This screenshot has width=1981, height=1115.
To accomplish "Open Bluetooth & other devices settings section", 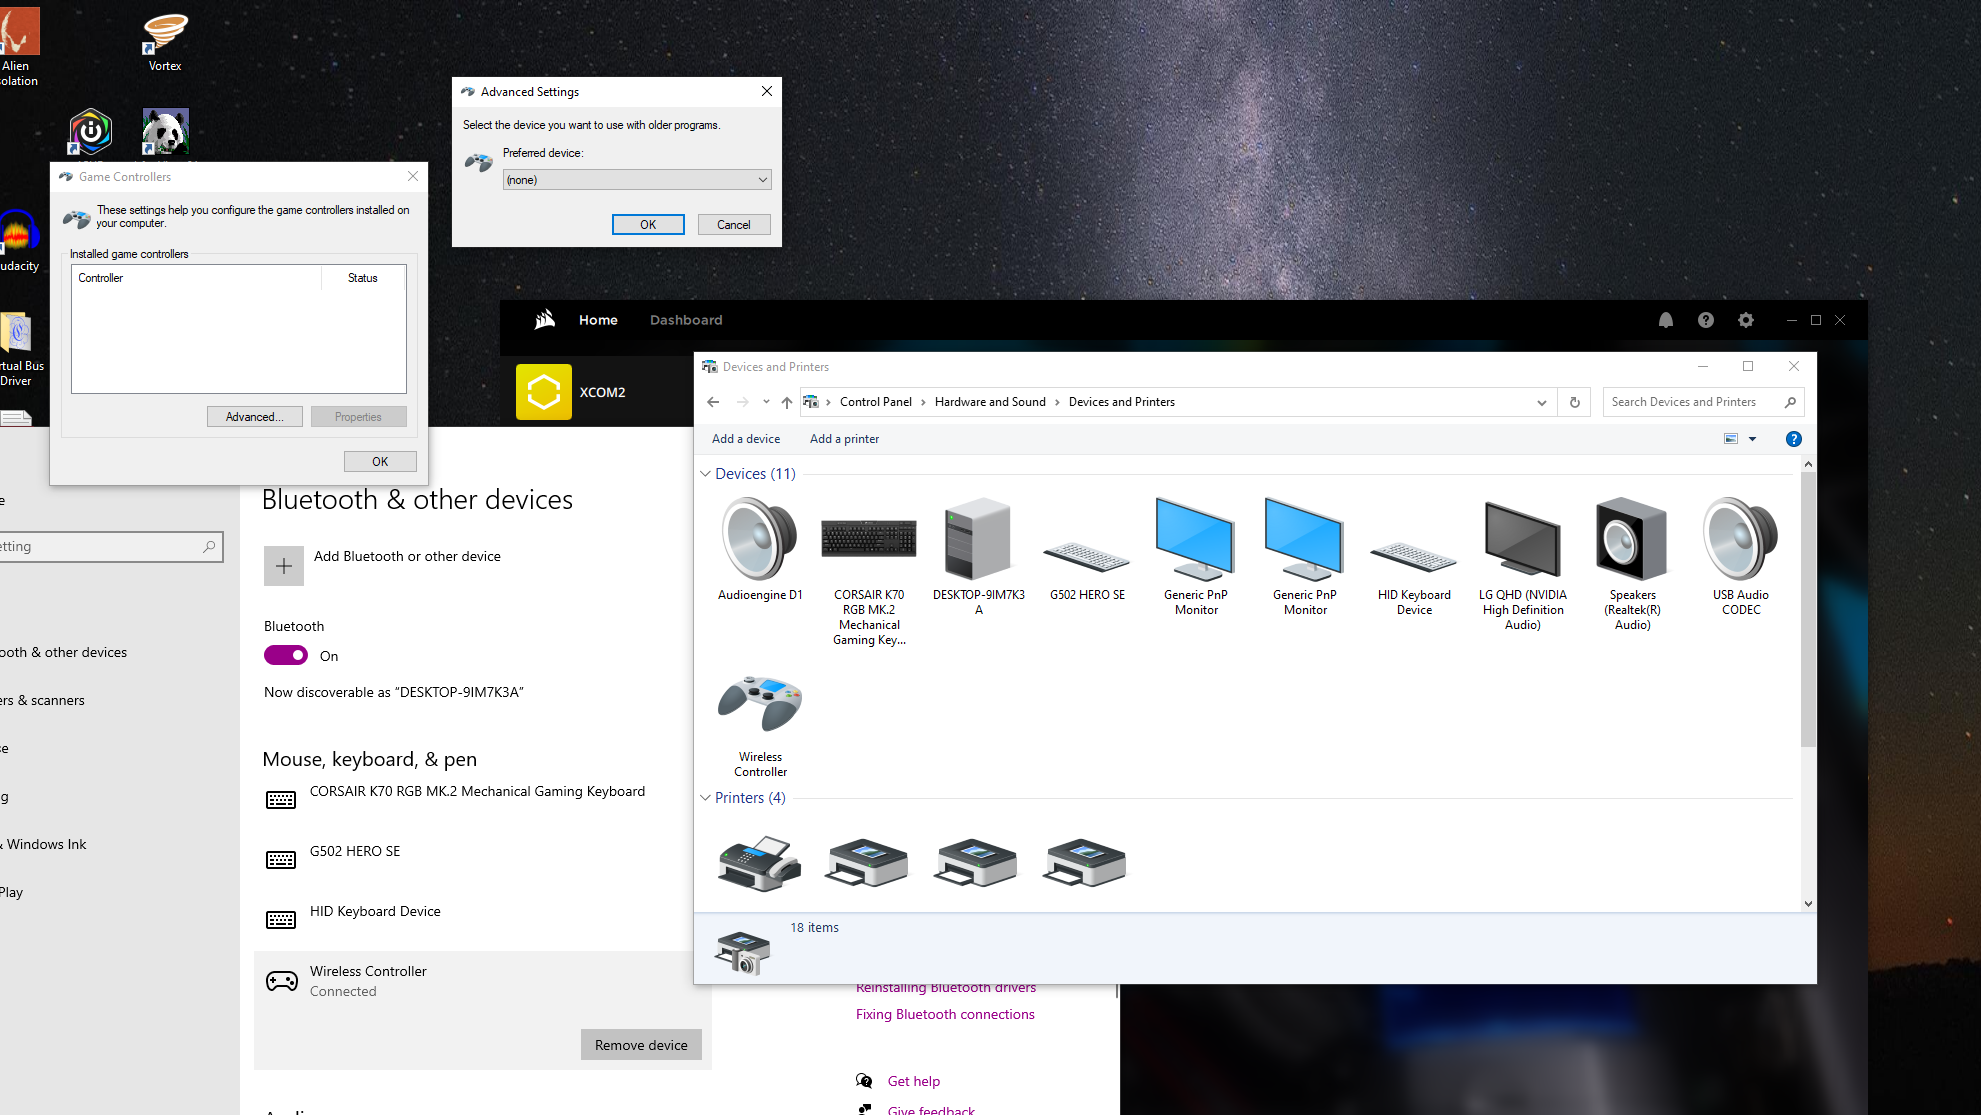I will [x=64, y=652].
